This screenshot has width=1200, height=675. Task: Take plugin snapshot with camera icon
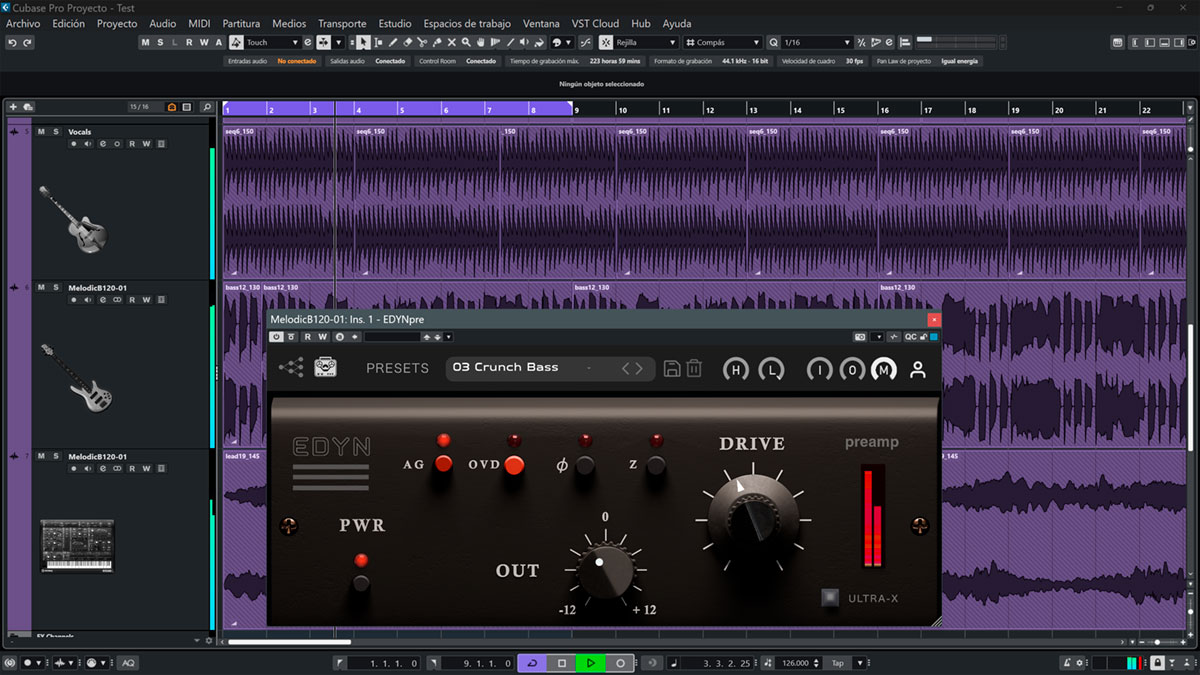[860, 337]
